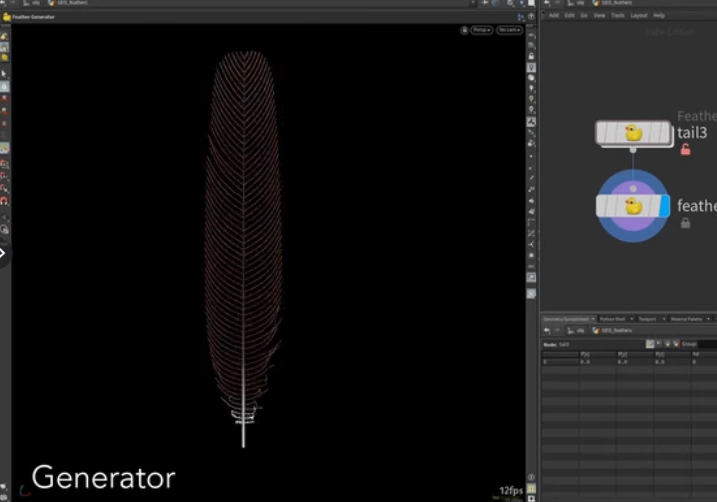717x502 pixels.
Task: Toggle the lock camera to view icon
Action: 464,30
